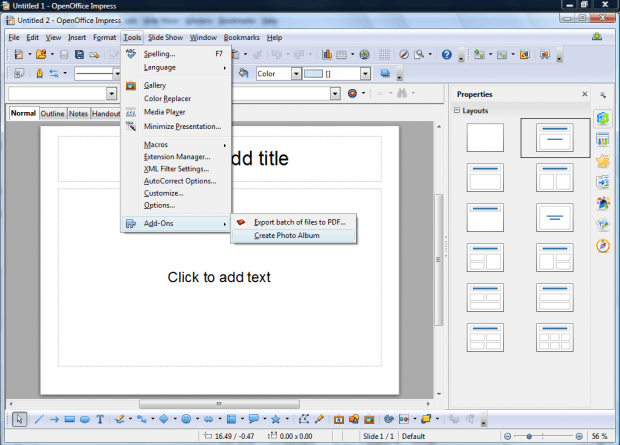Viewport: 620px width, 445px height.
Task: Select Export batch of files to PDF
Action: click(293, 222)
